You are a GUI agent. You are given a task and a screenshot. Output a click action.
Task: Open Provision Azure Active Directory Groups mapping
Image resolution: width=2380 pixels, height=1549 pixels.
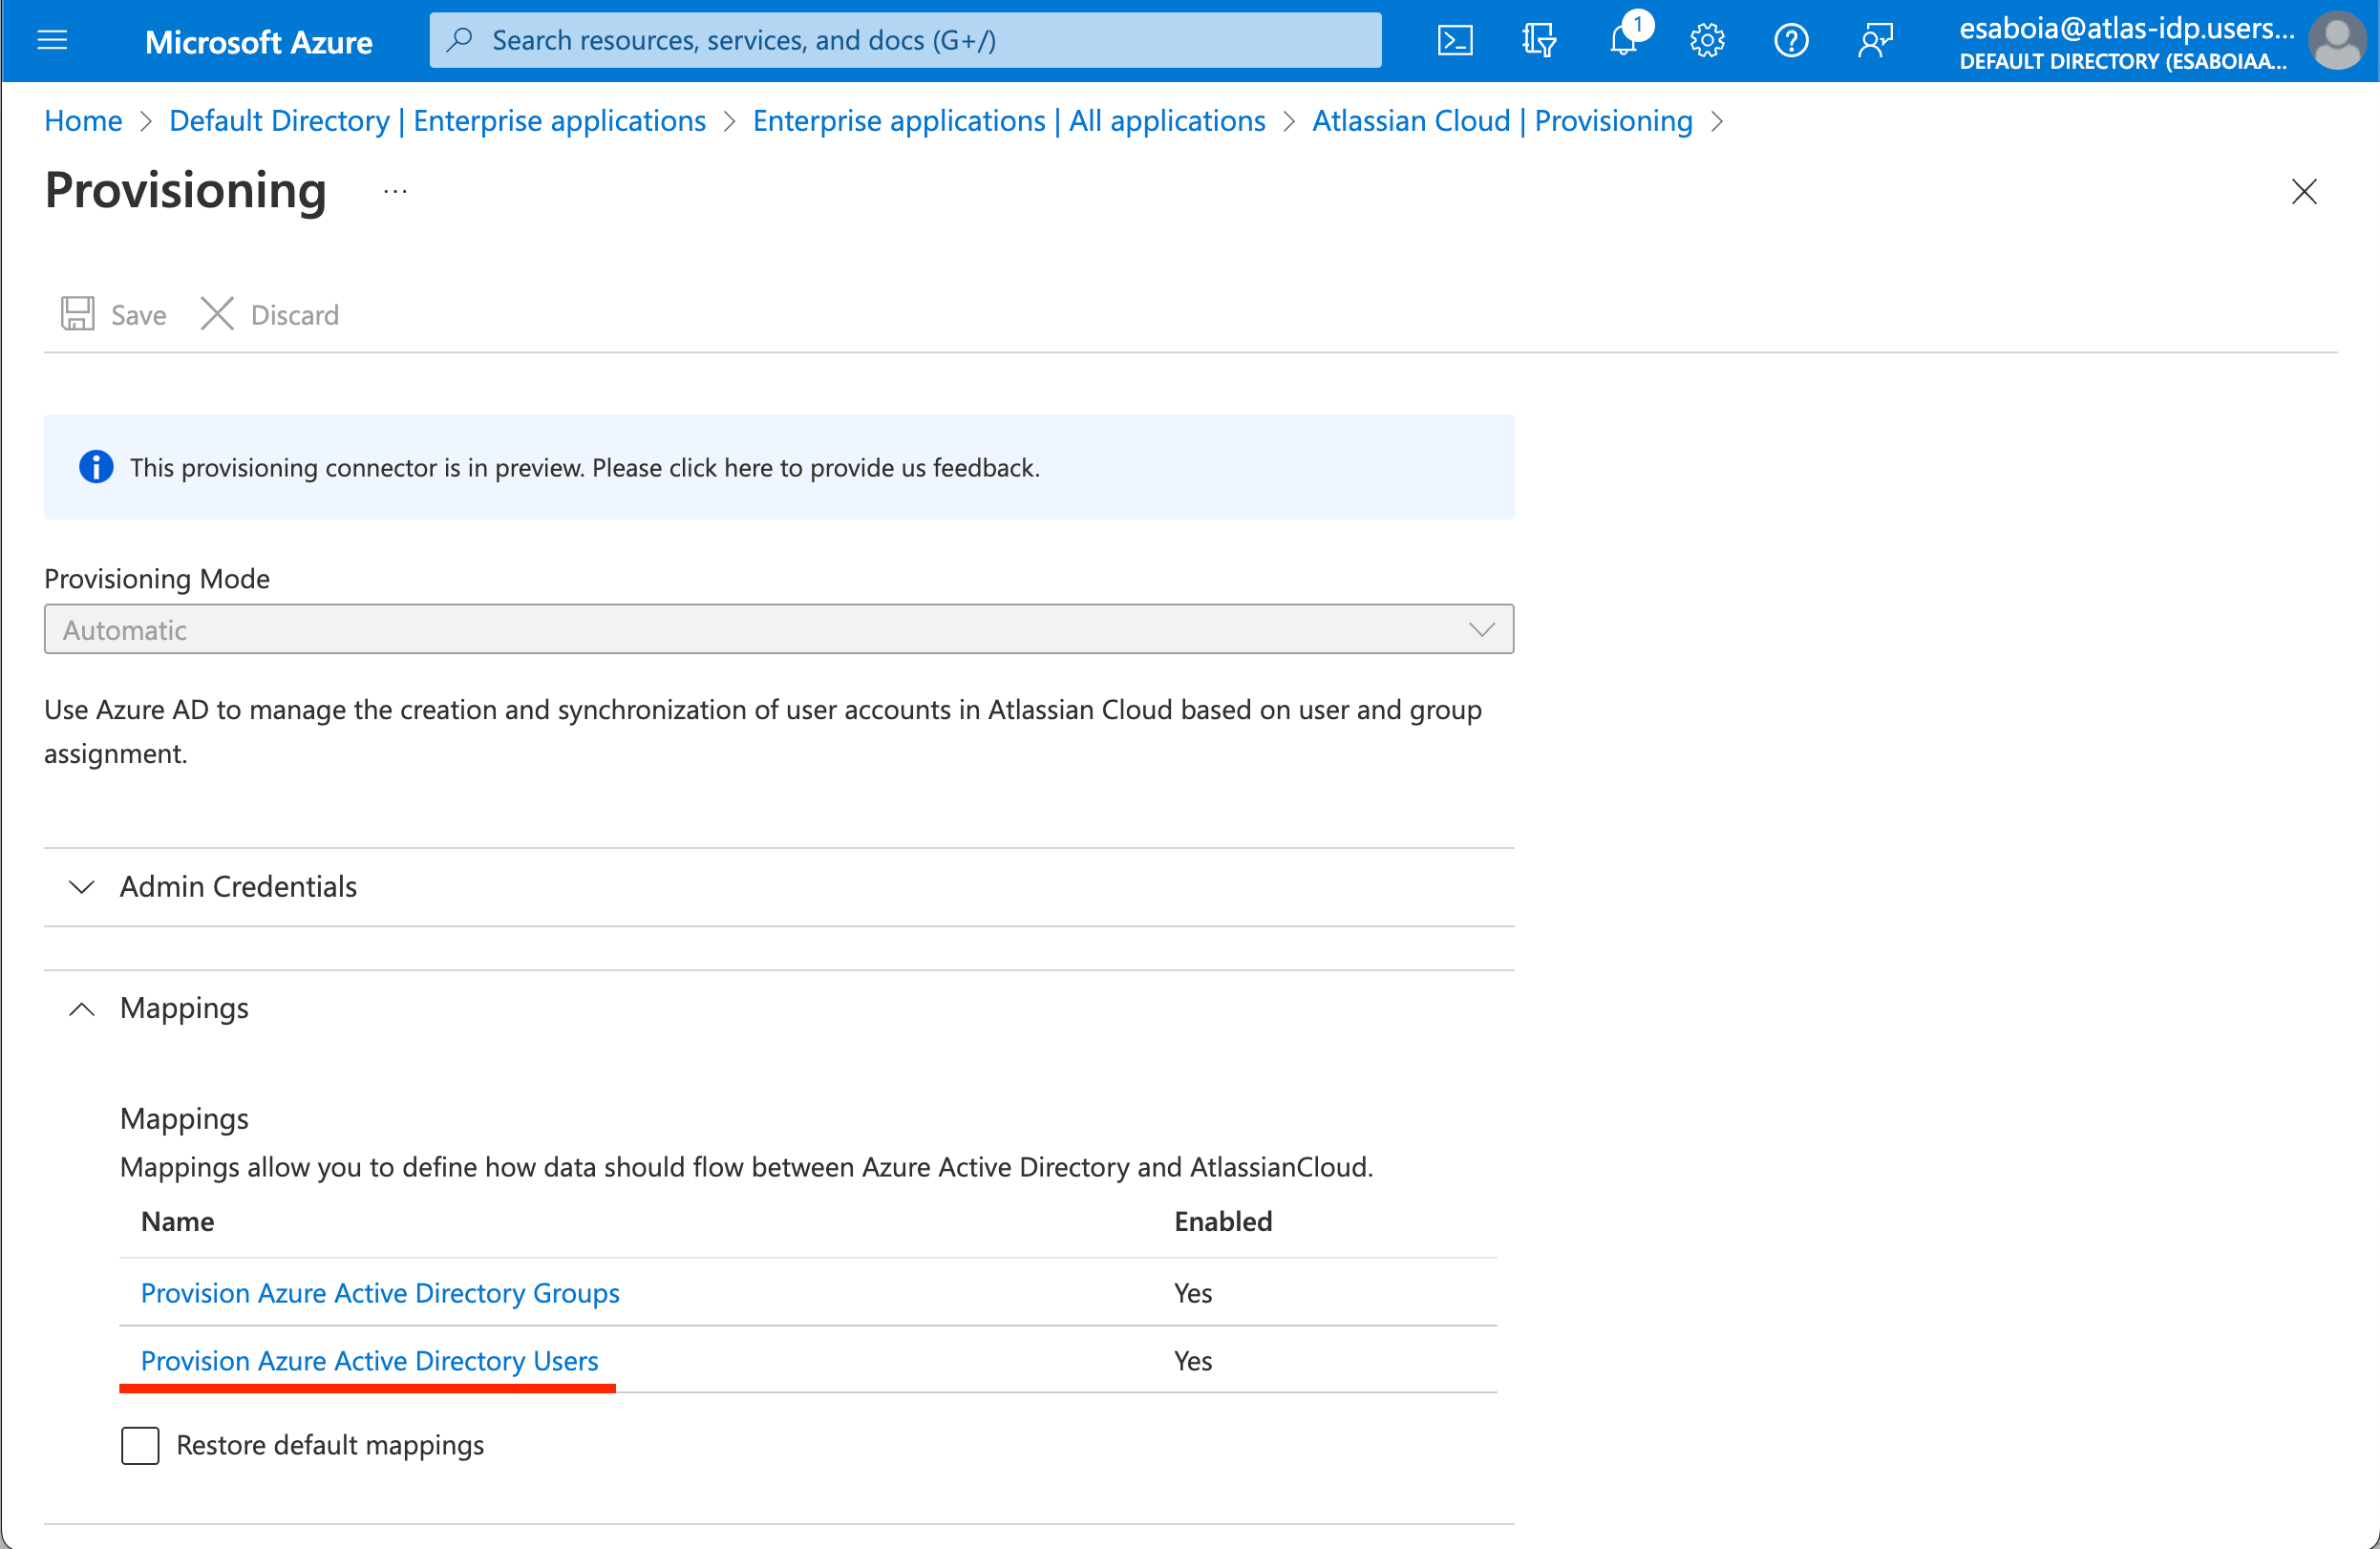pyautogui.click(x=380, y=1293)
